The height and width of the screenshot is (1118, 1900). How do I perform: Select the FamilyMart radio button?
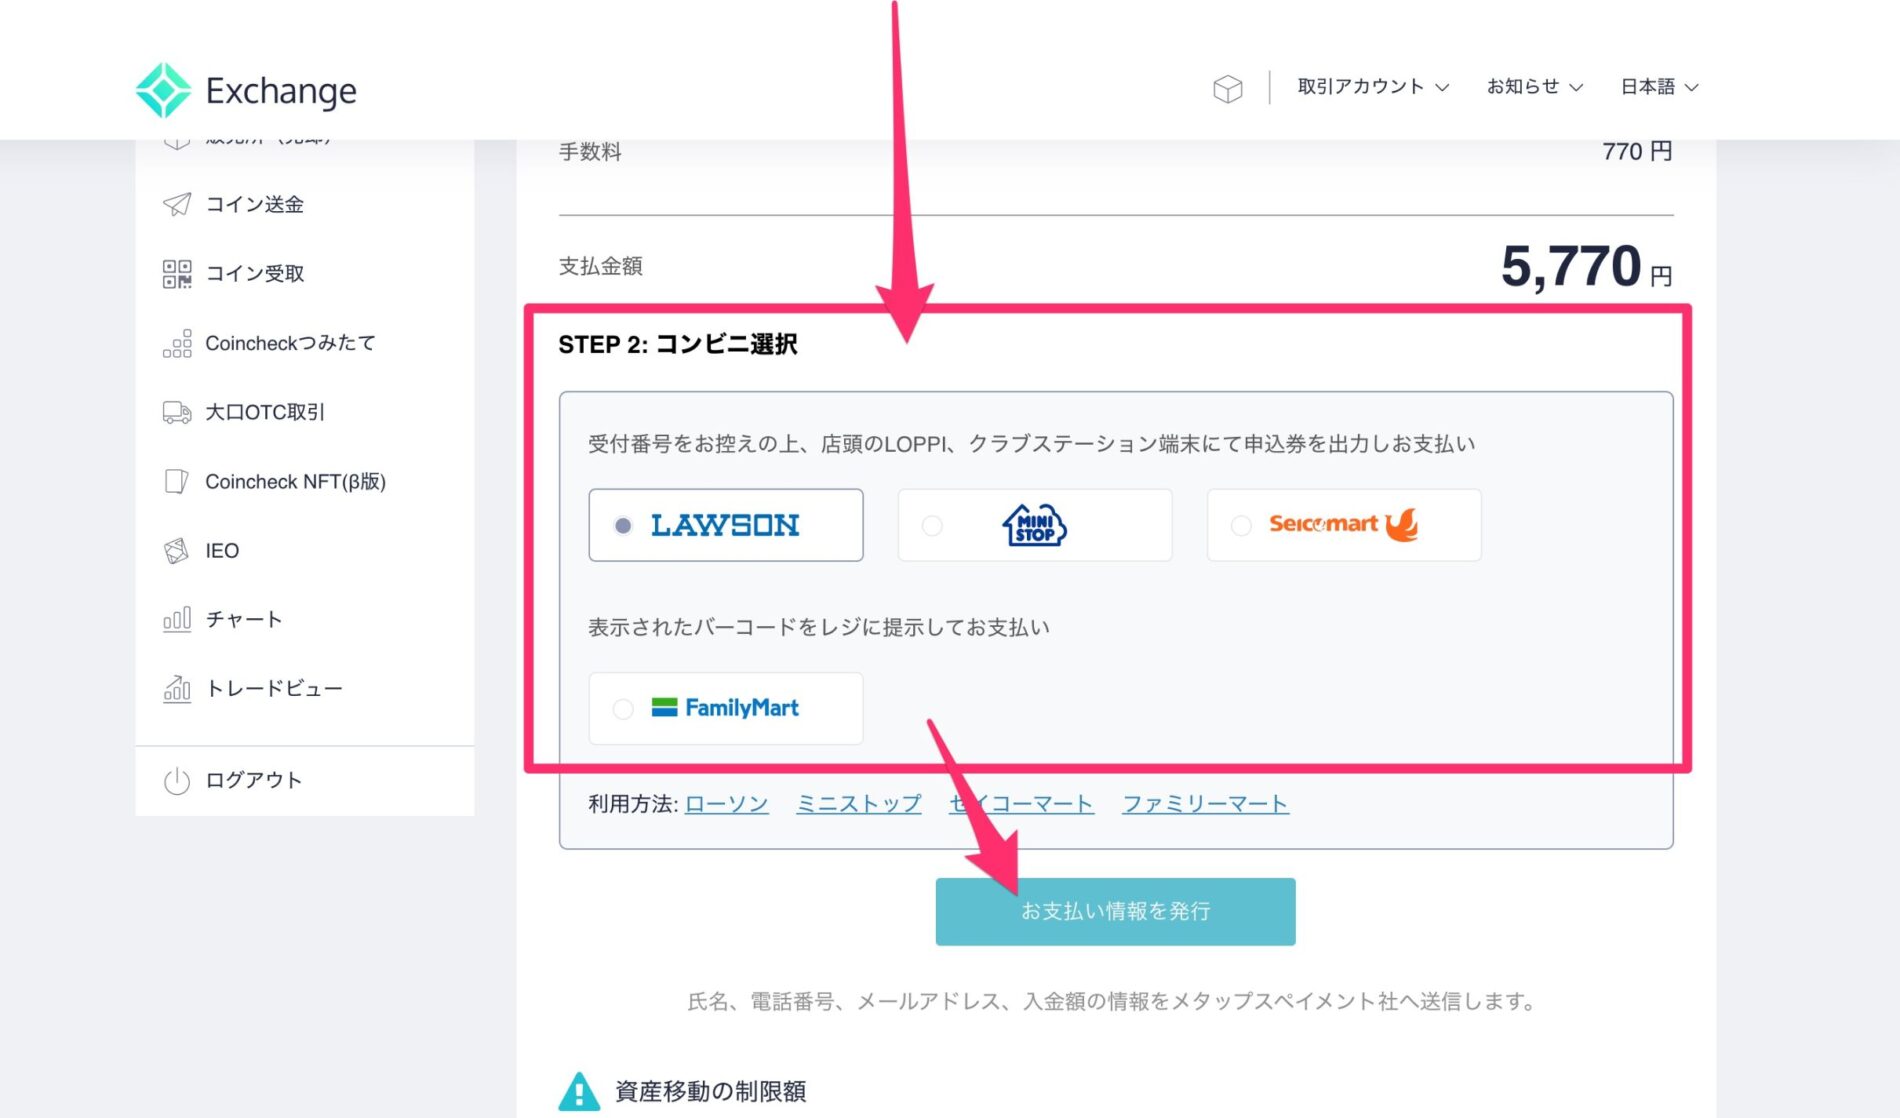(x=623, y=708)
